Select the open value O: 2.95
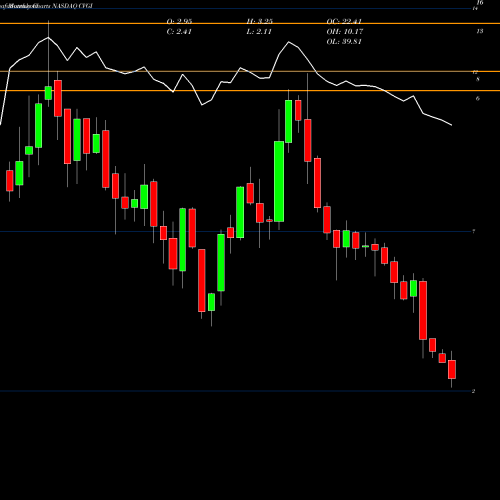This screenshot has height=500, width=500. pos(179,21)
